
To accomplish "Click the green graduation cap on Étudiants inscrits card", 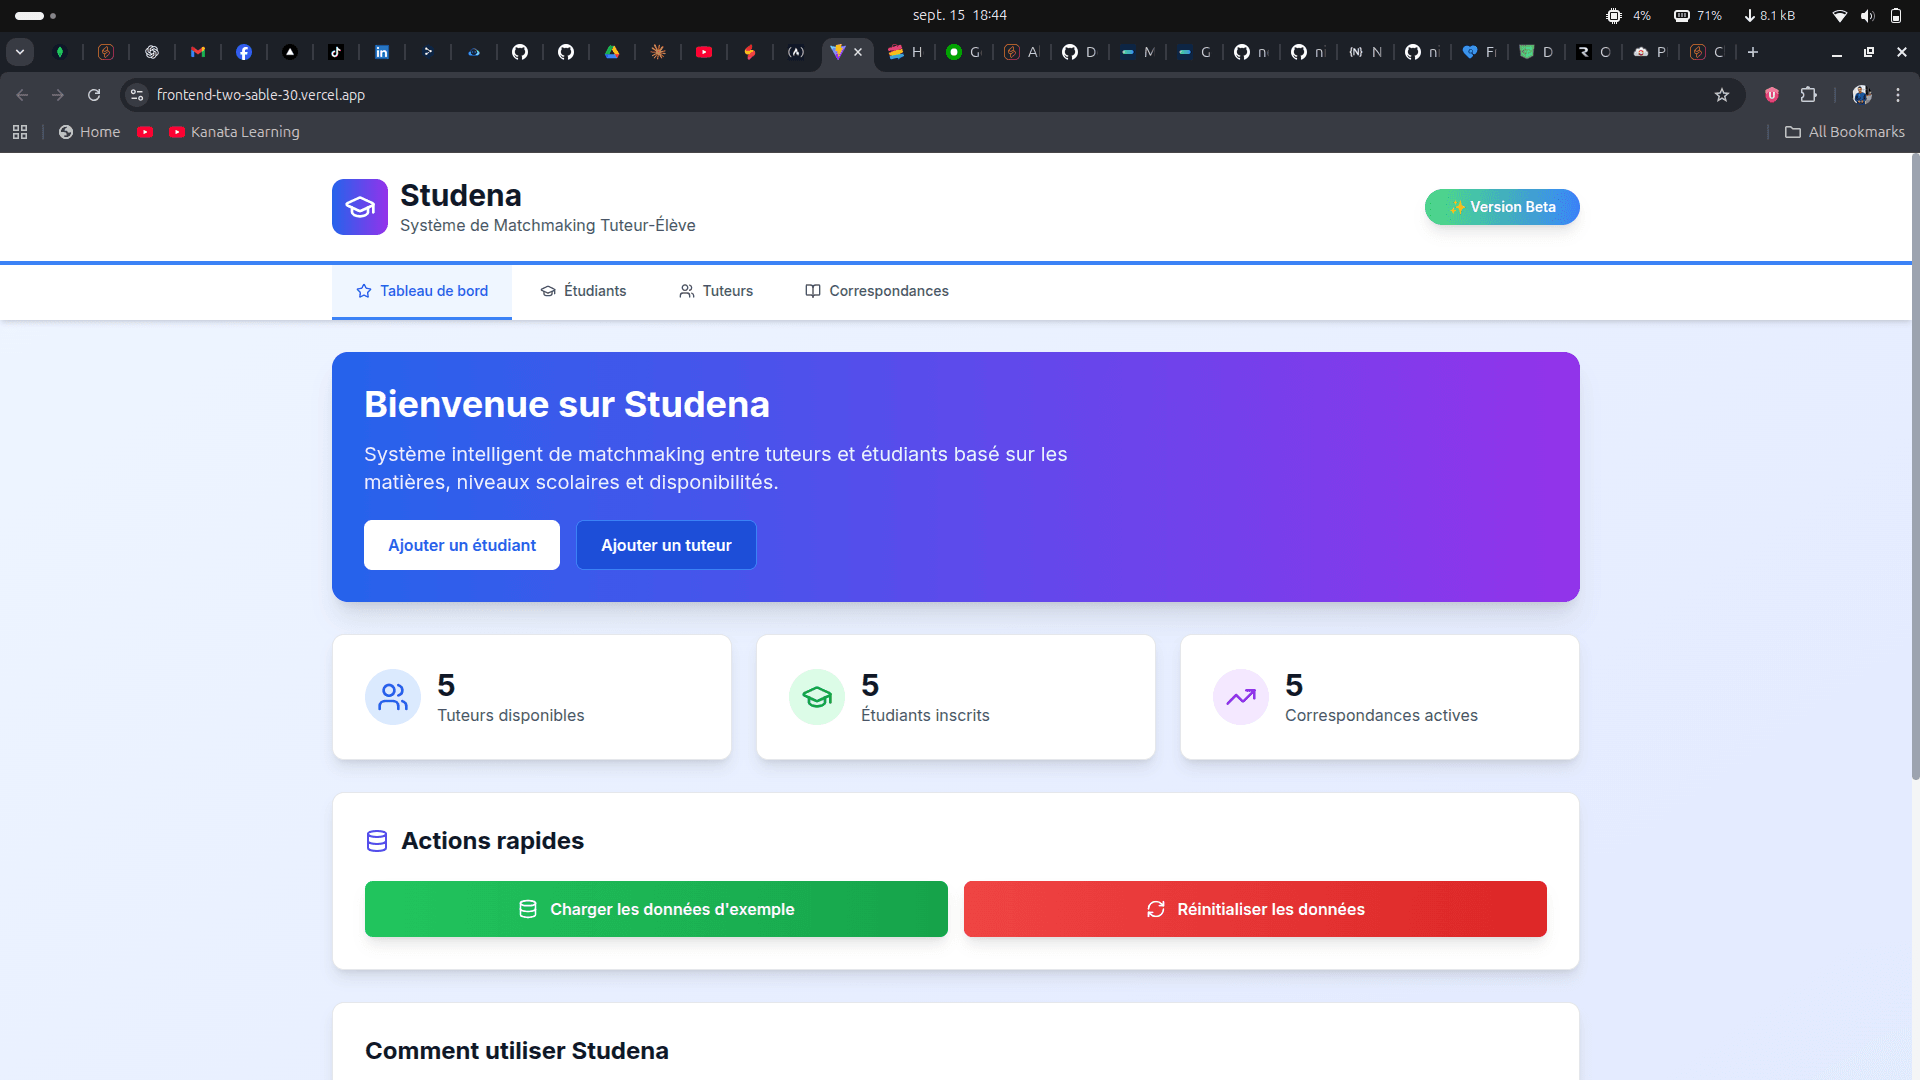I will pyautogui.click(x=816, y=697).
